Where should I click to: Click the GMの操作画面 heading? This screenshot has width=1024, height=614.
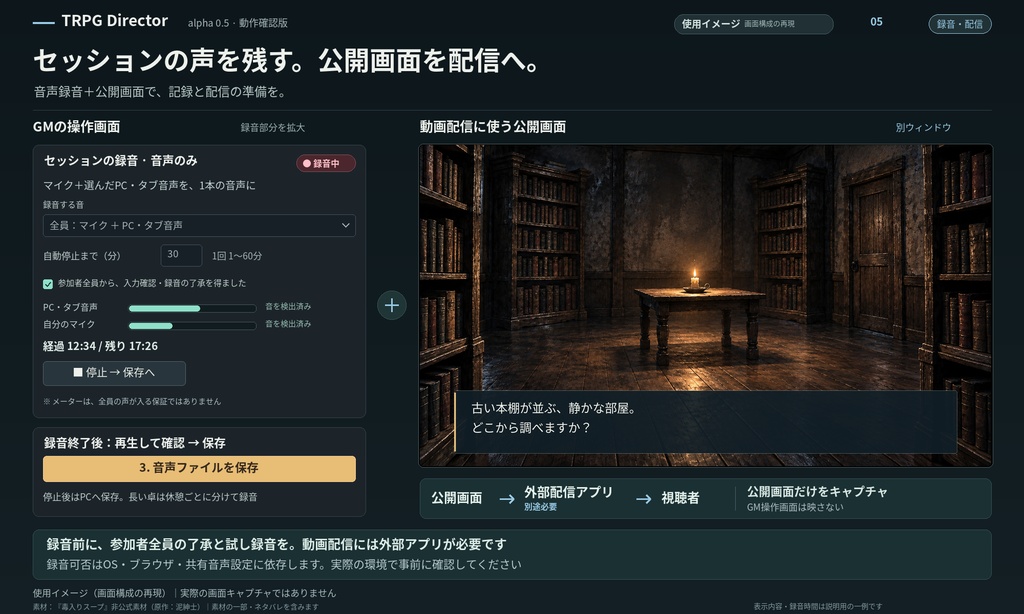point(76,127)
